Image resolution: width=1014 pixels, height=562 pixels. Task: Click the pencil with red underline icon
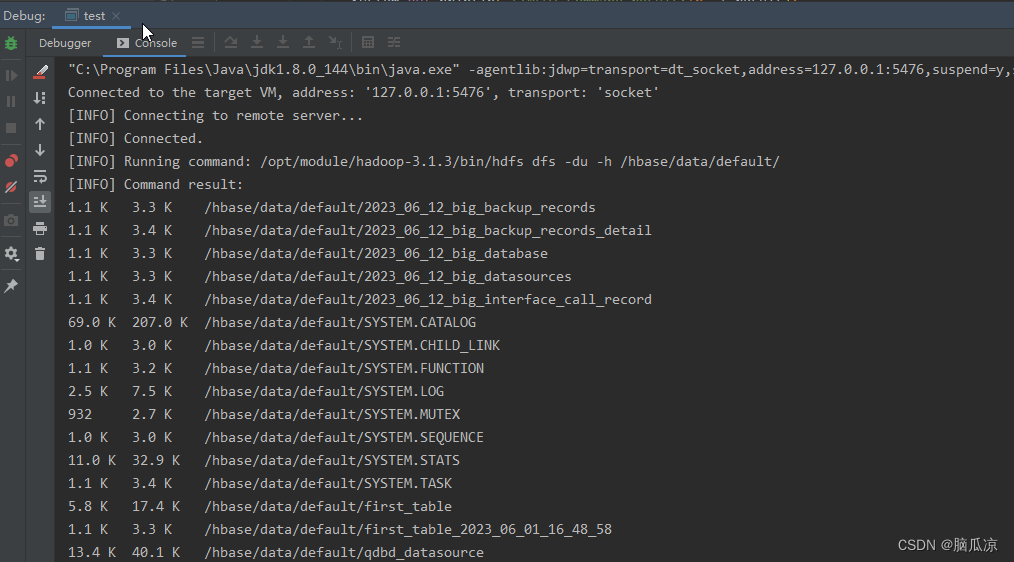(x=40, y=72)
